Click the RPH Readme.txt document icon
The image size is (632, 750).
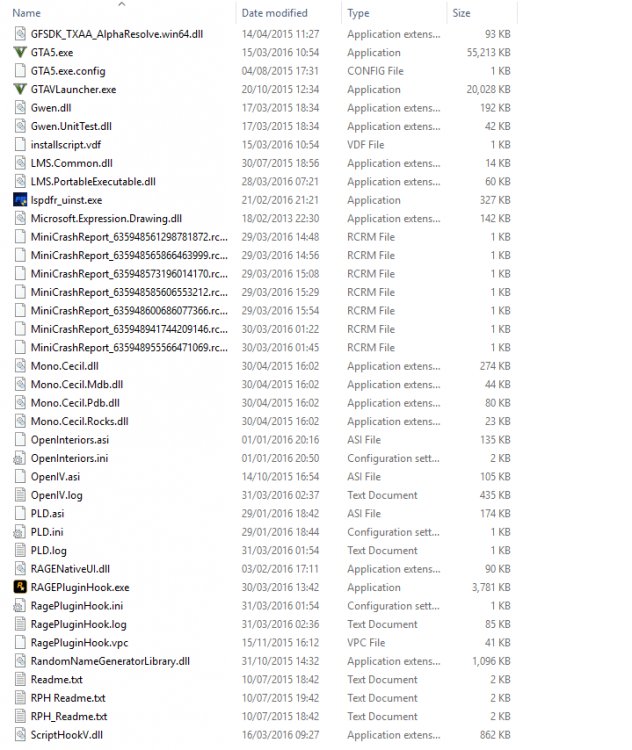click(20, 697)
